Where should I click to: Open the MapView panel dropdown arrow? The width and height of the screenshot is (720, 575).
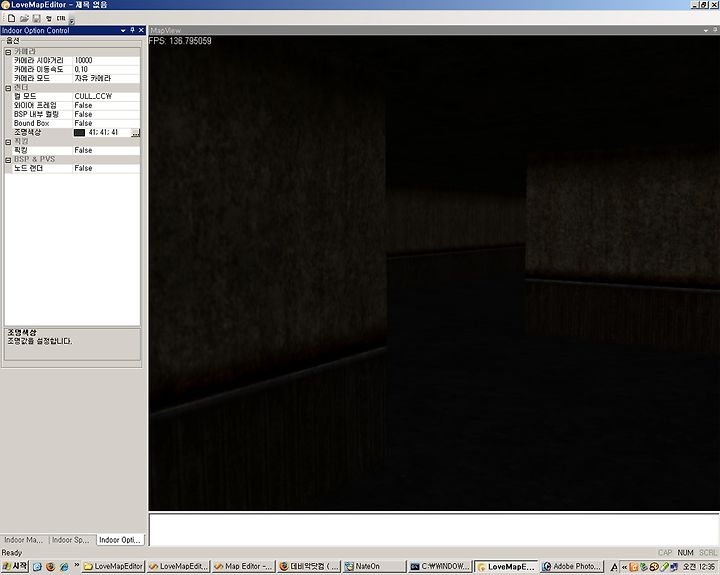706,30
